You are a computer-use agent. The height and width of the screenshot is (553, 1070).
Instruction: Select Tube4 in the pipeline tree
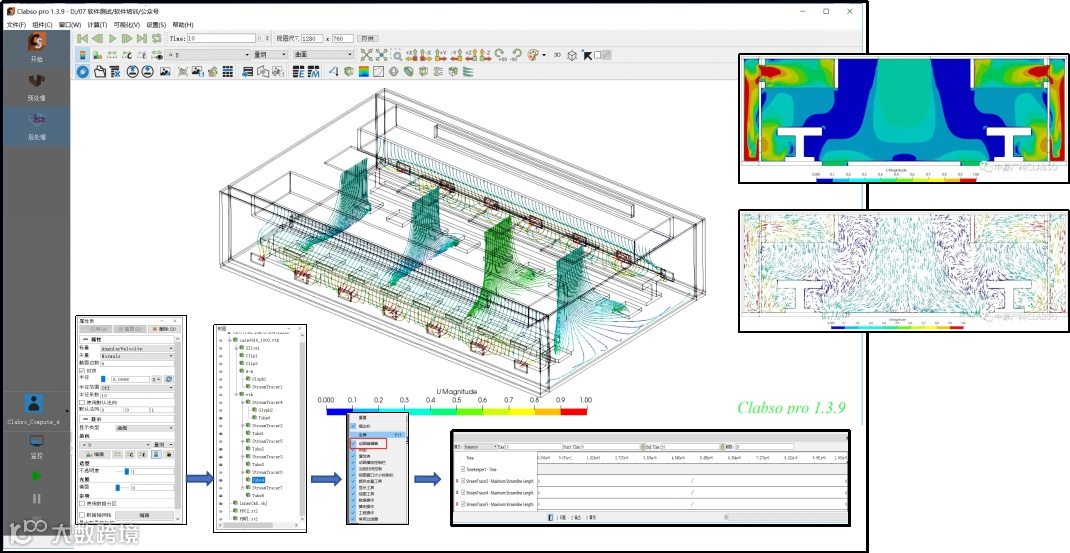pos(259,480)
